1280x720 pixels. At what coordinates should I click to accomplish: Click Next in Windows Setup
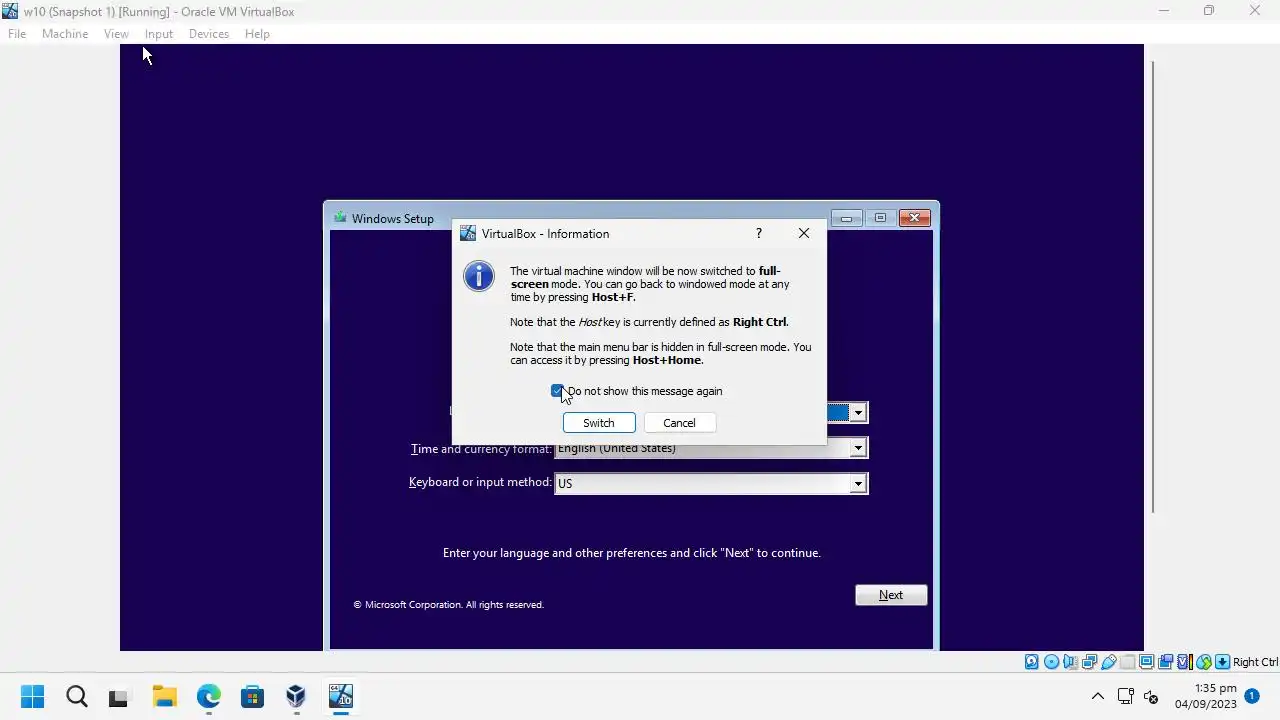891,595
